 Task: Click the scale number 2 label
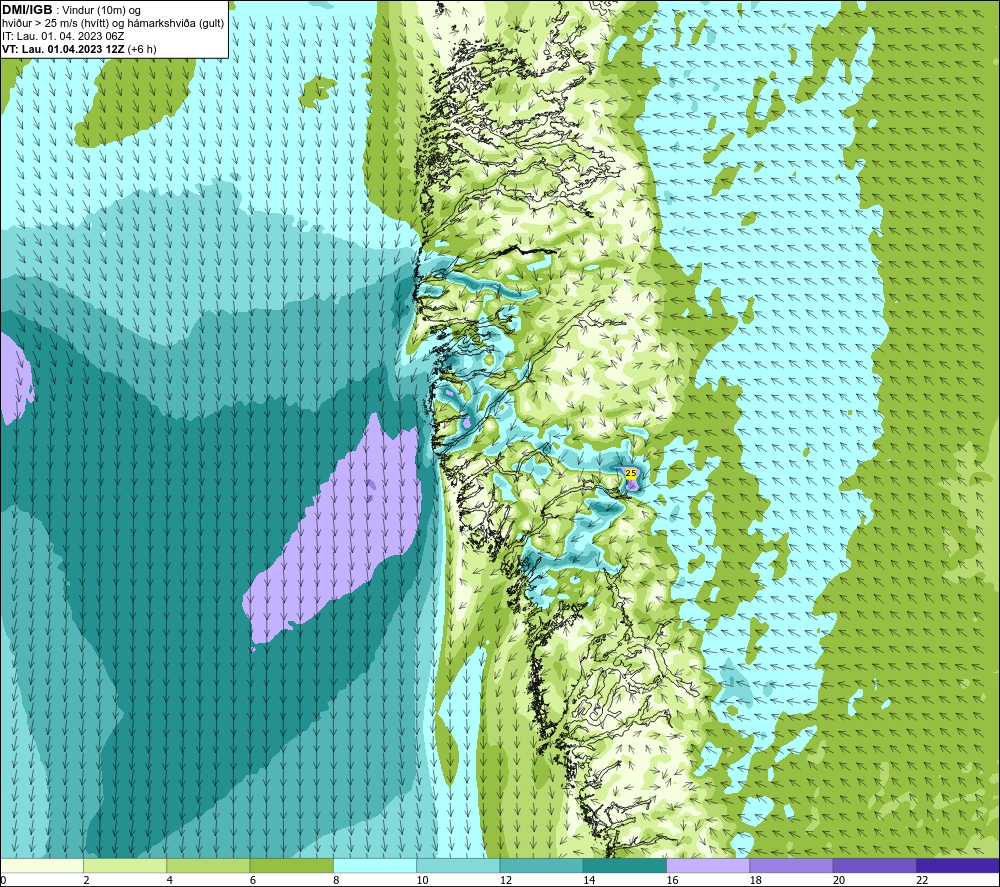click(86, 880)
